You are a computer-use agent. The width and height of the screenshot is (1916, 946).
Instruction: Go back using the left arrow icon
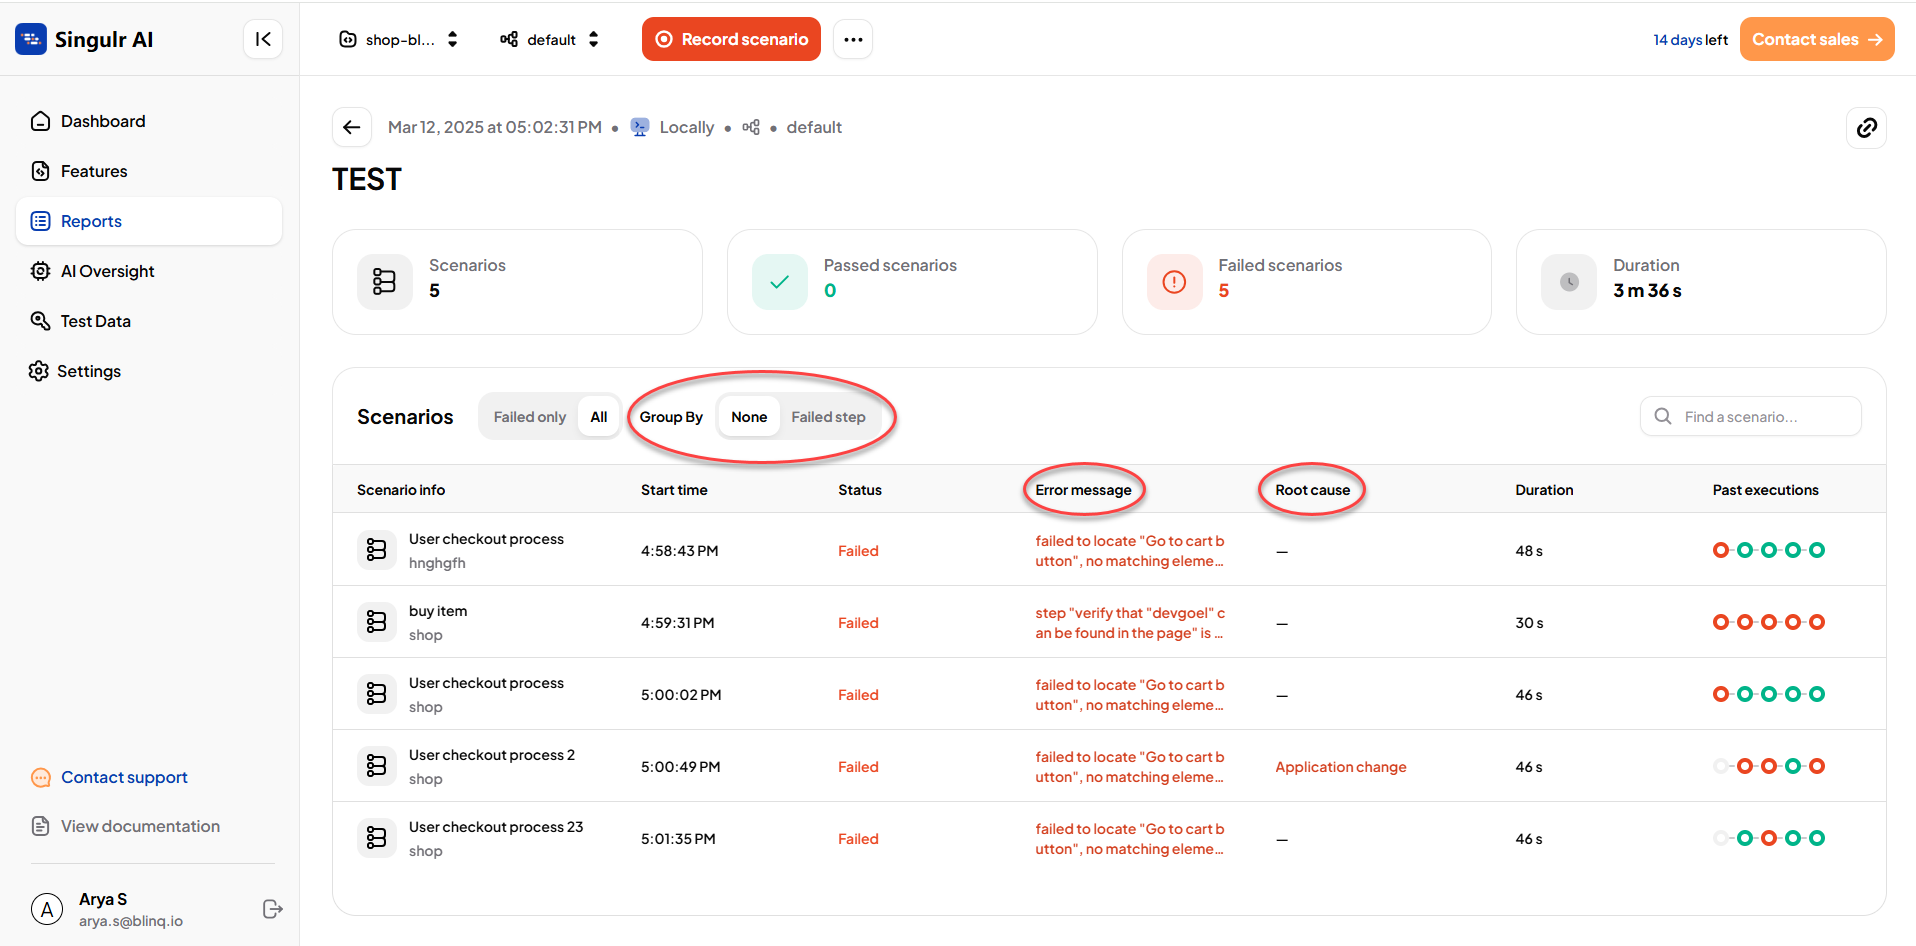point(352,127)
